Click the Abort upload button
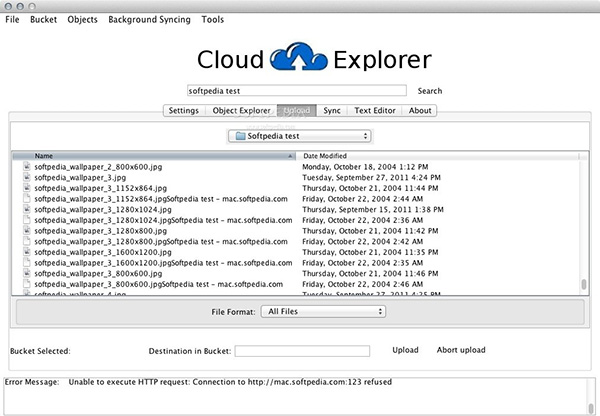 pyautogui.click(x=461, y=350)
